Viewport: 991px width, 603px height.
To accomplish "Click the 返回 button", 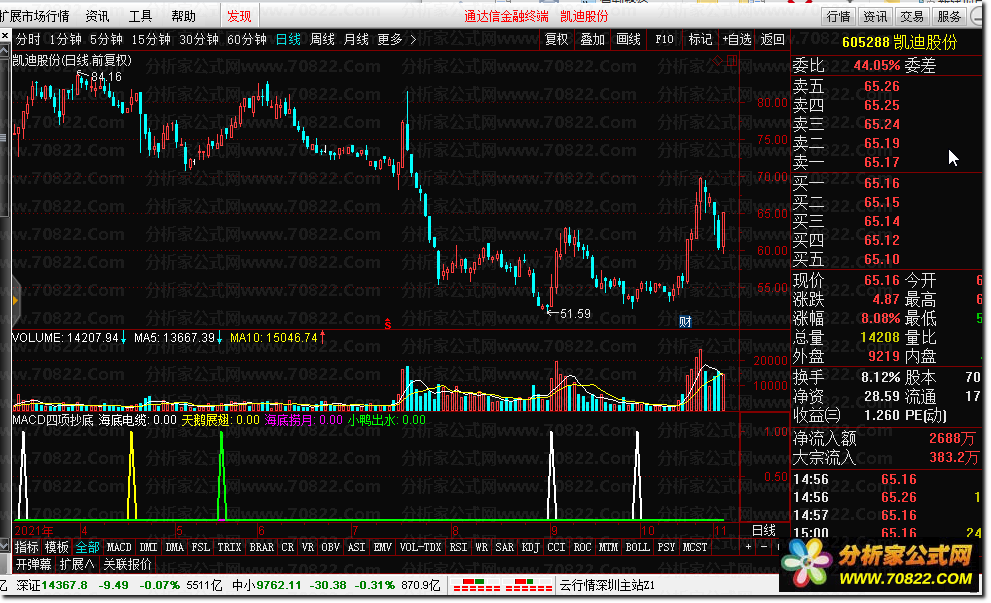I will point(772,39).
